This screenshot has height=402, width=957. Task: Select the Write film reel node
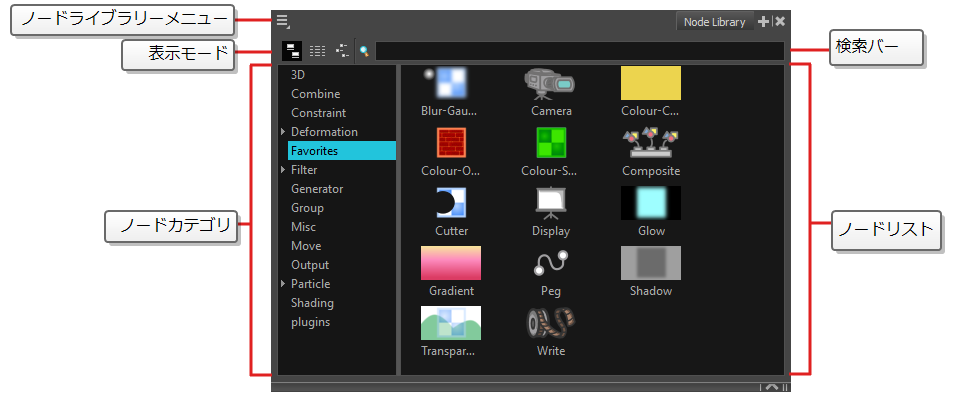coord(550,323)
